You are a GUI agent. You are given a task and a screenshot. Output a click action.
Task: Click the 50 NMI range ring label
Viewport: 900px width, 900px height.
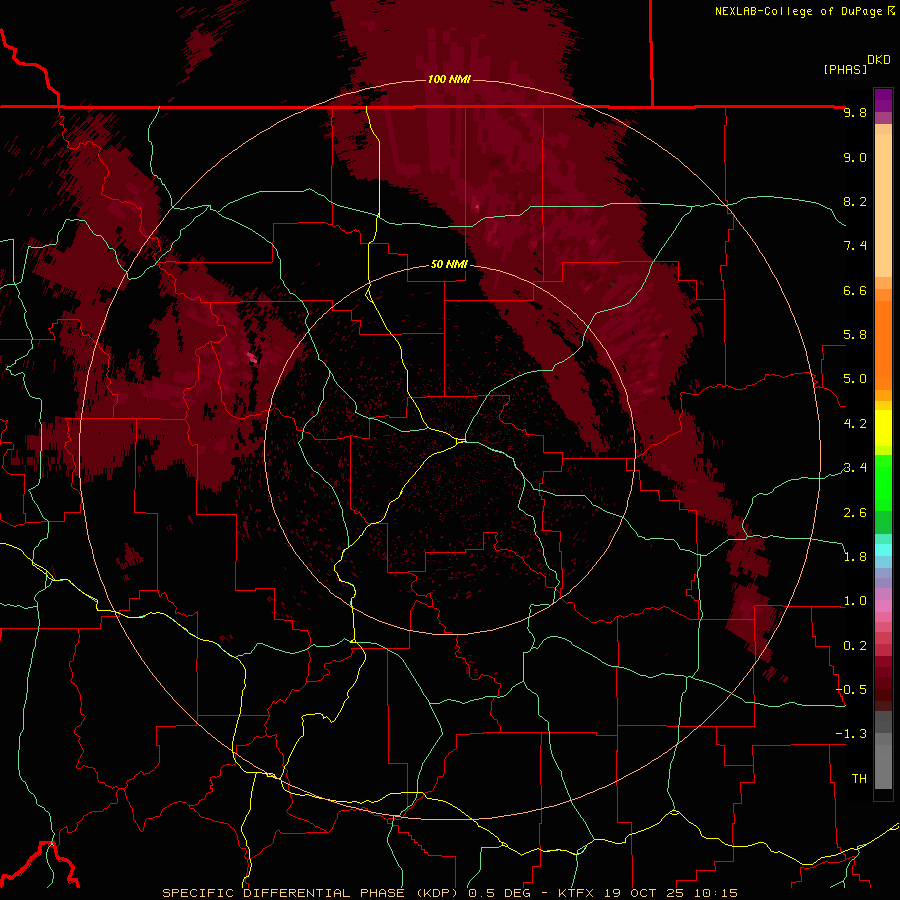pos(449,264)
